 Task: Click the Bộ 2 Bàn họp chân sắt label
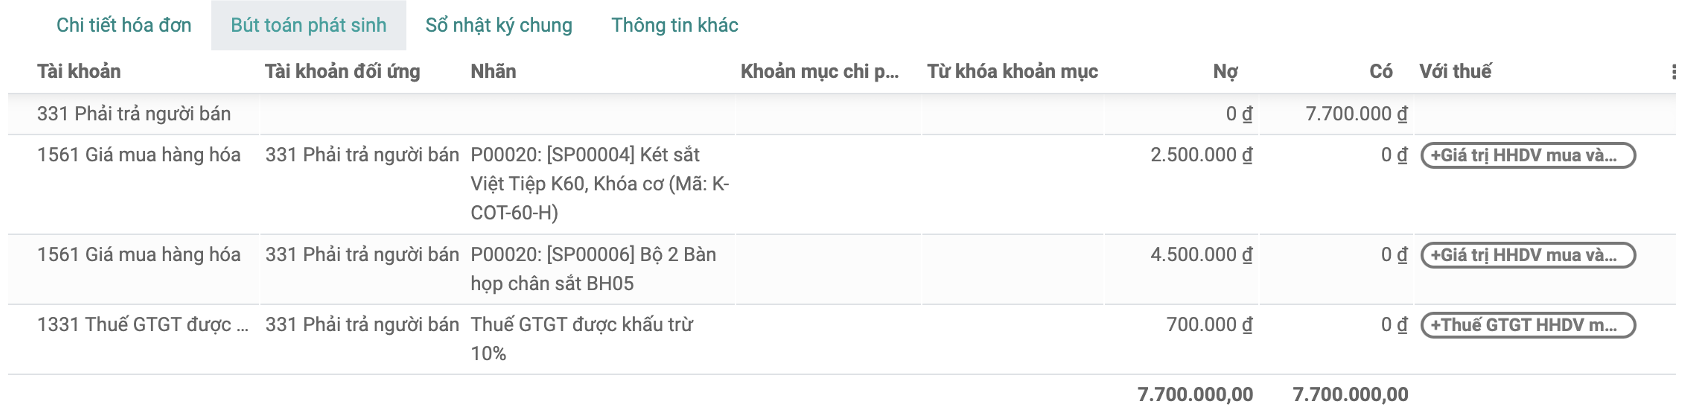click(x=594, y=269)
